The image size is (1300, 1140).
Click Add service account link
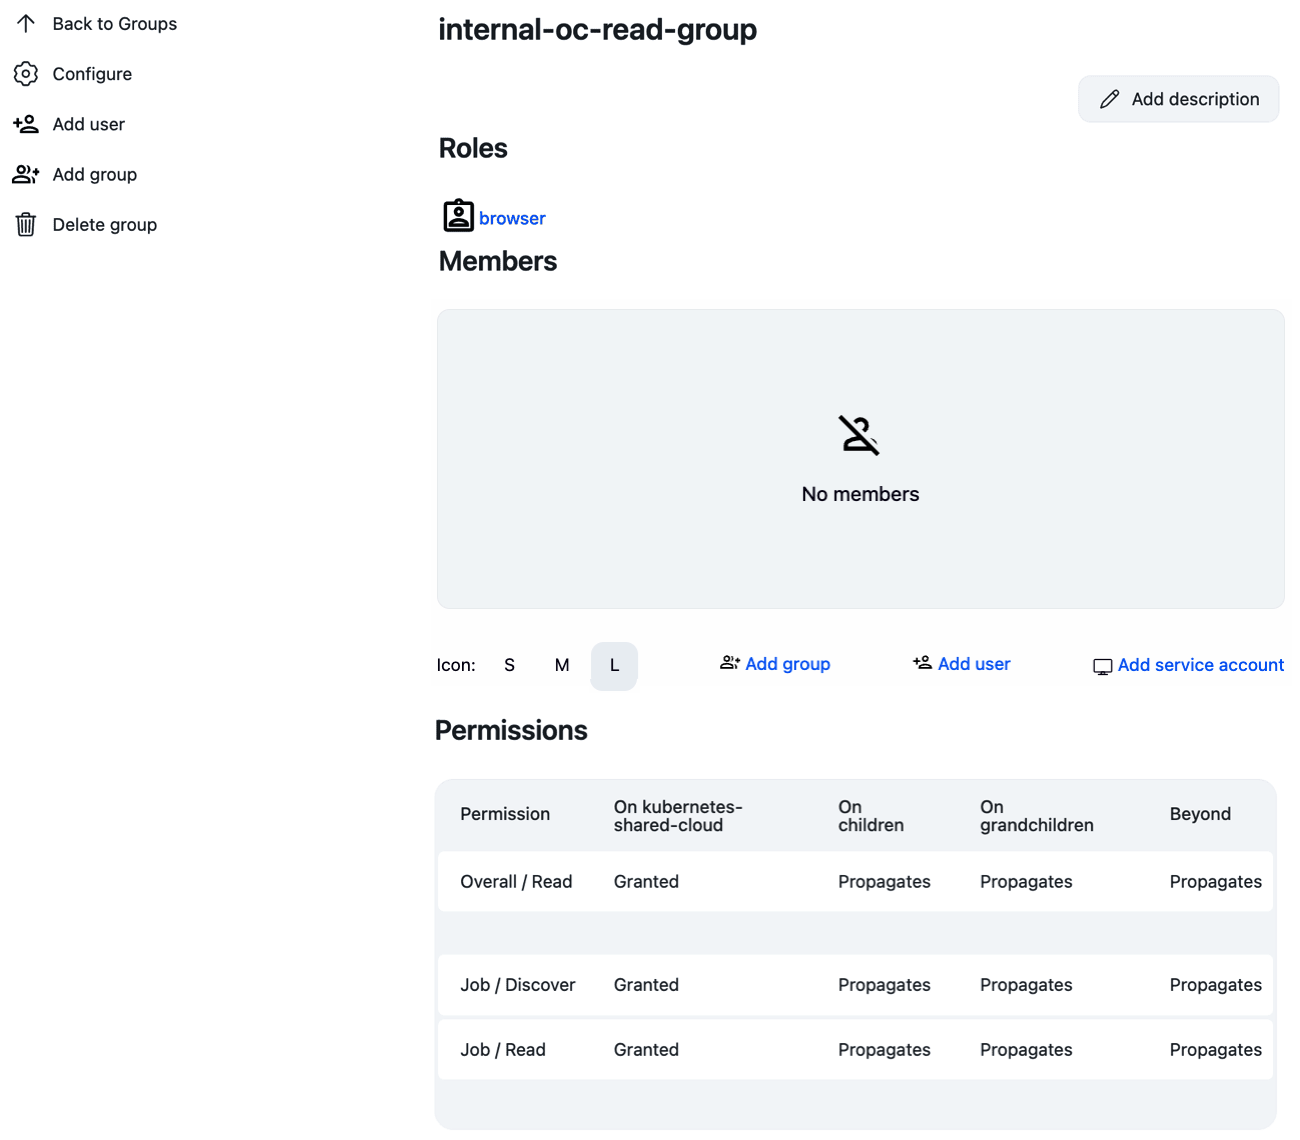[1200, 665]
